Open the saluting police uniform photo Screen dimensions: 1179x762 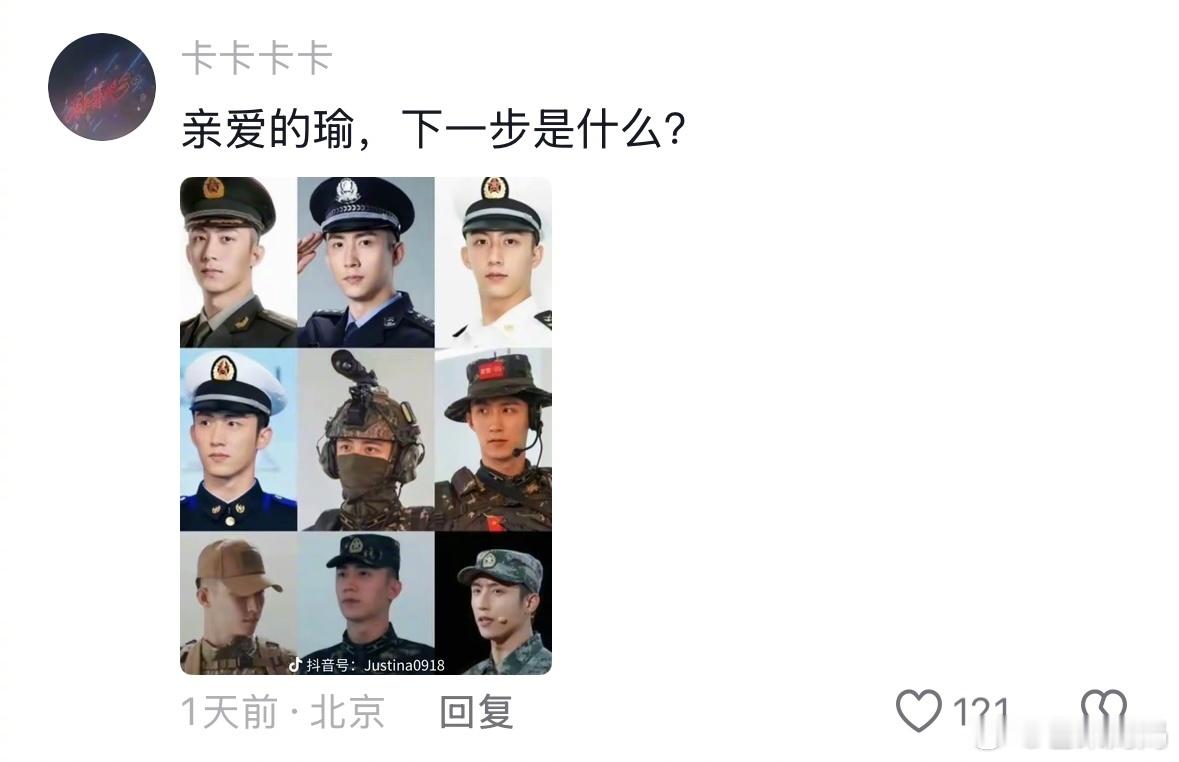[366, 262]
